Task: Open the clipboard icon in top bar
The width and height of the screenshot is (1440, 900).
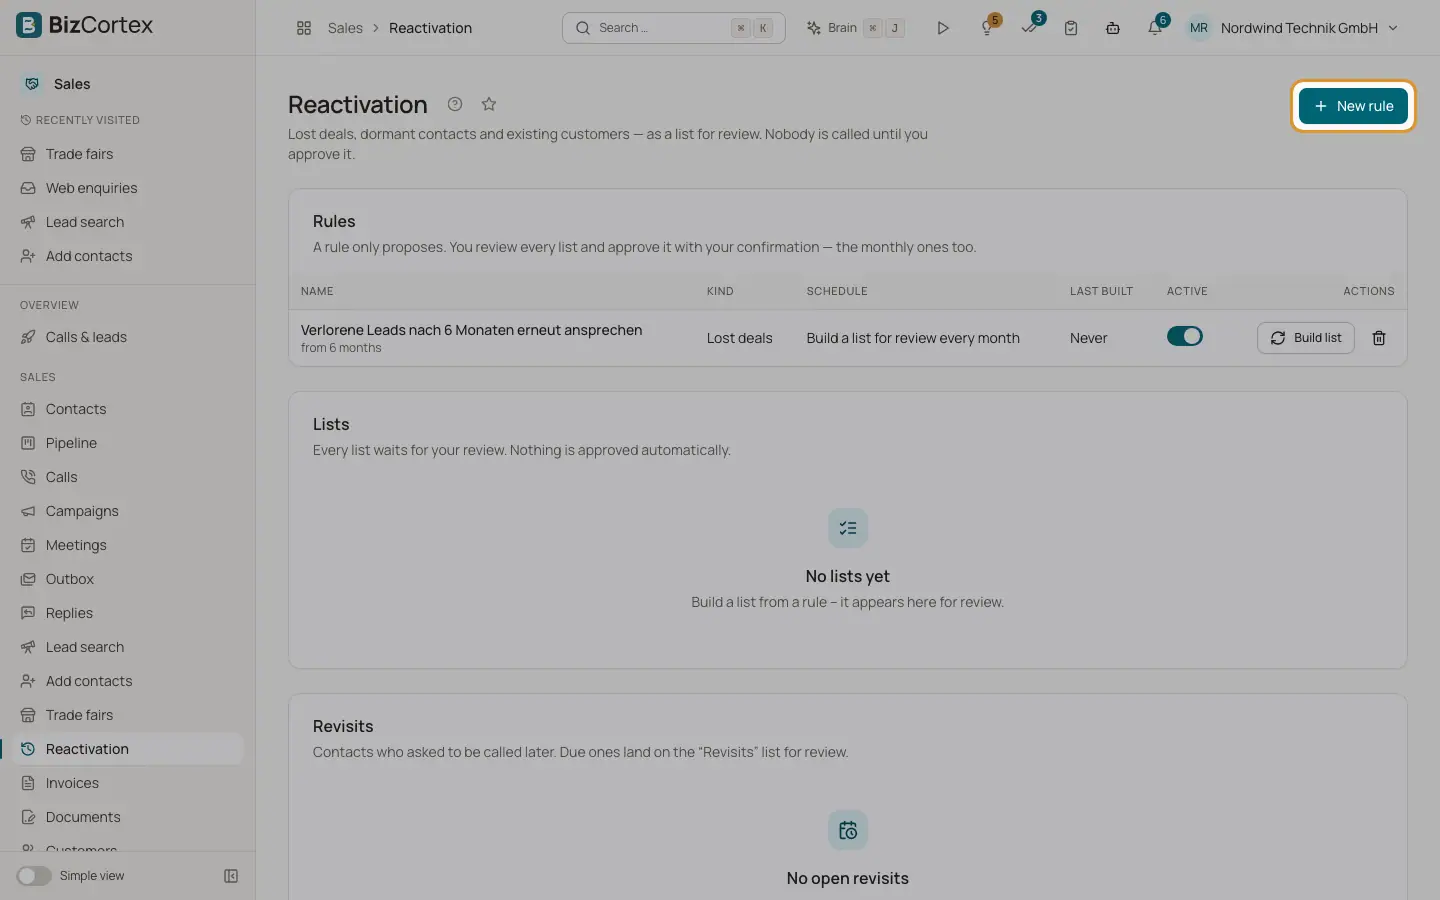Action: click(1071, 28)
